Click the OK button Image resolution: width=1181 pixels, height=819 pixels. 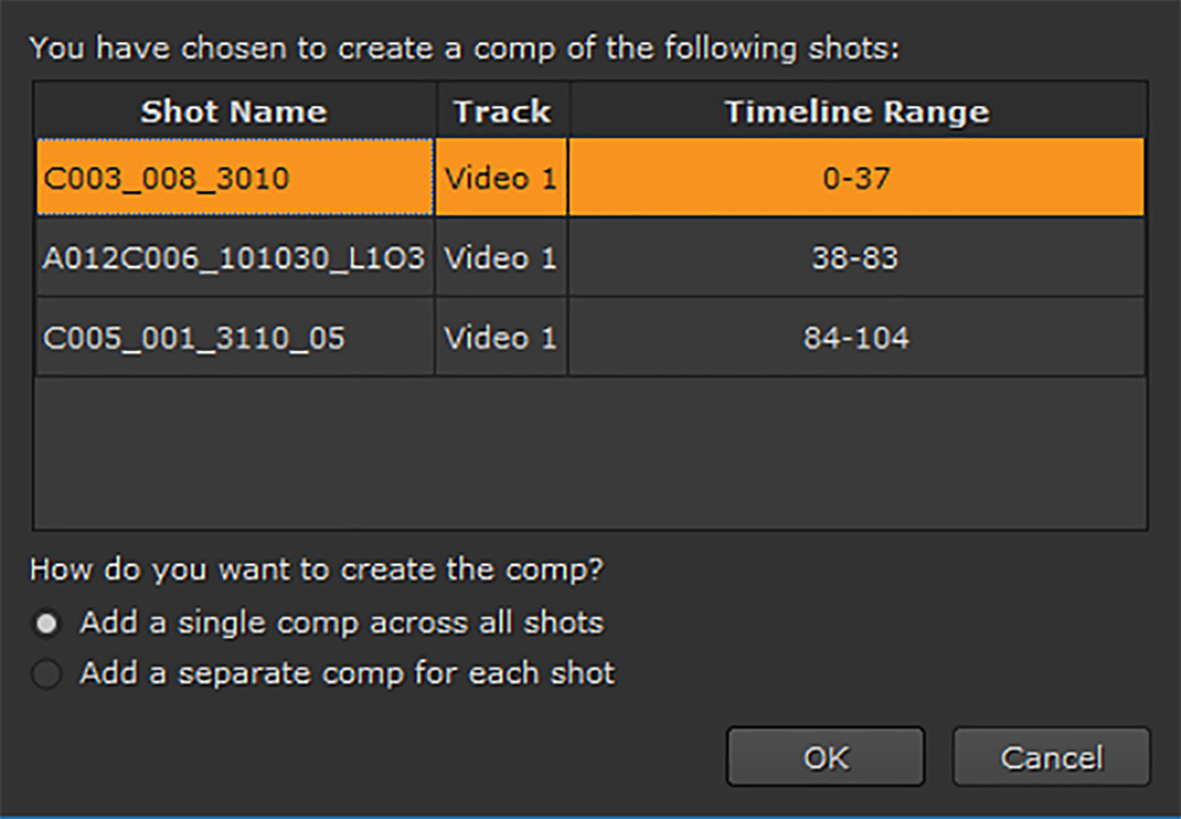pyautogui.click(x=825, y=757)
